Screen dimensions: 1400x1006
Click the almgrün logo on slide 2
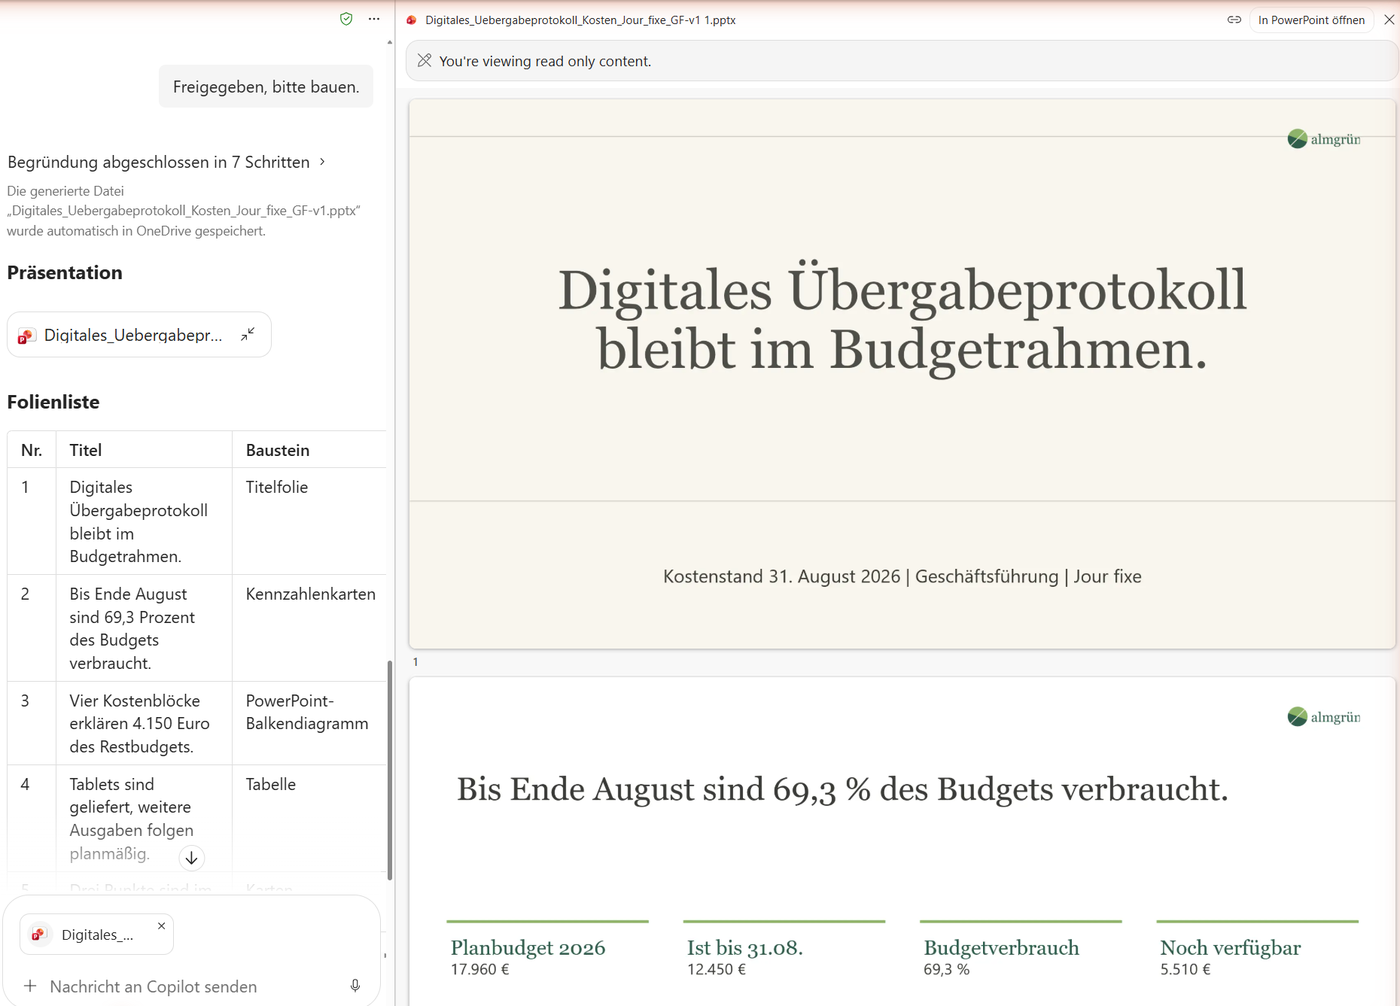(x=1324, y=717)
